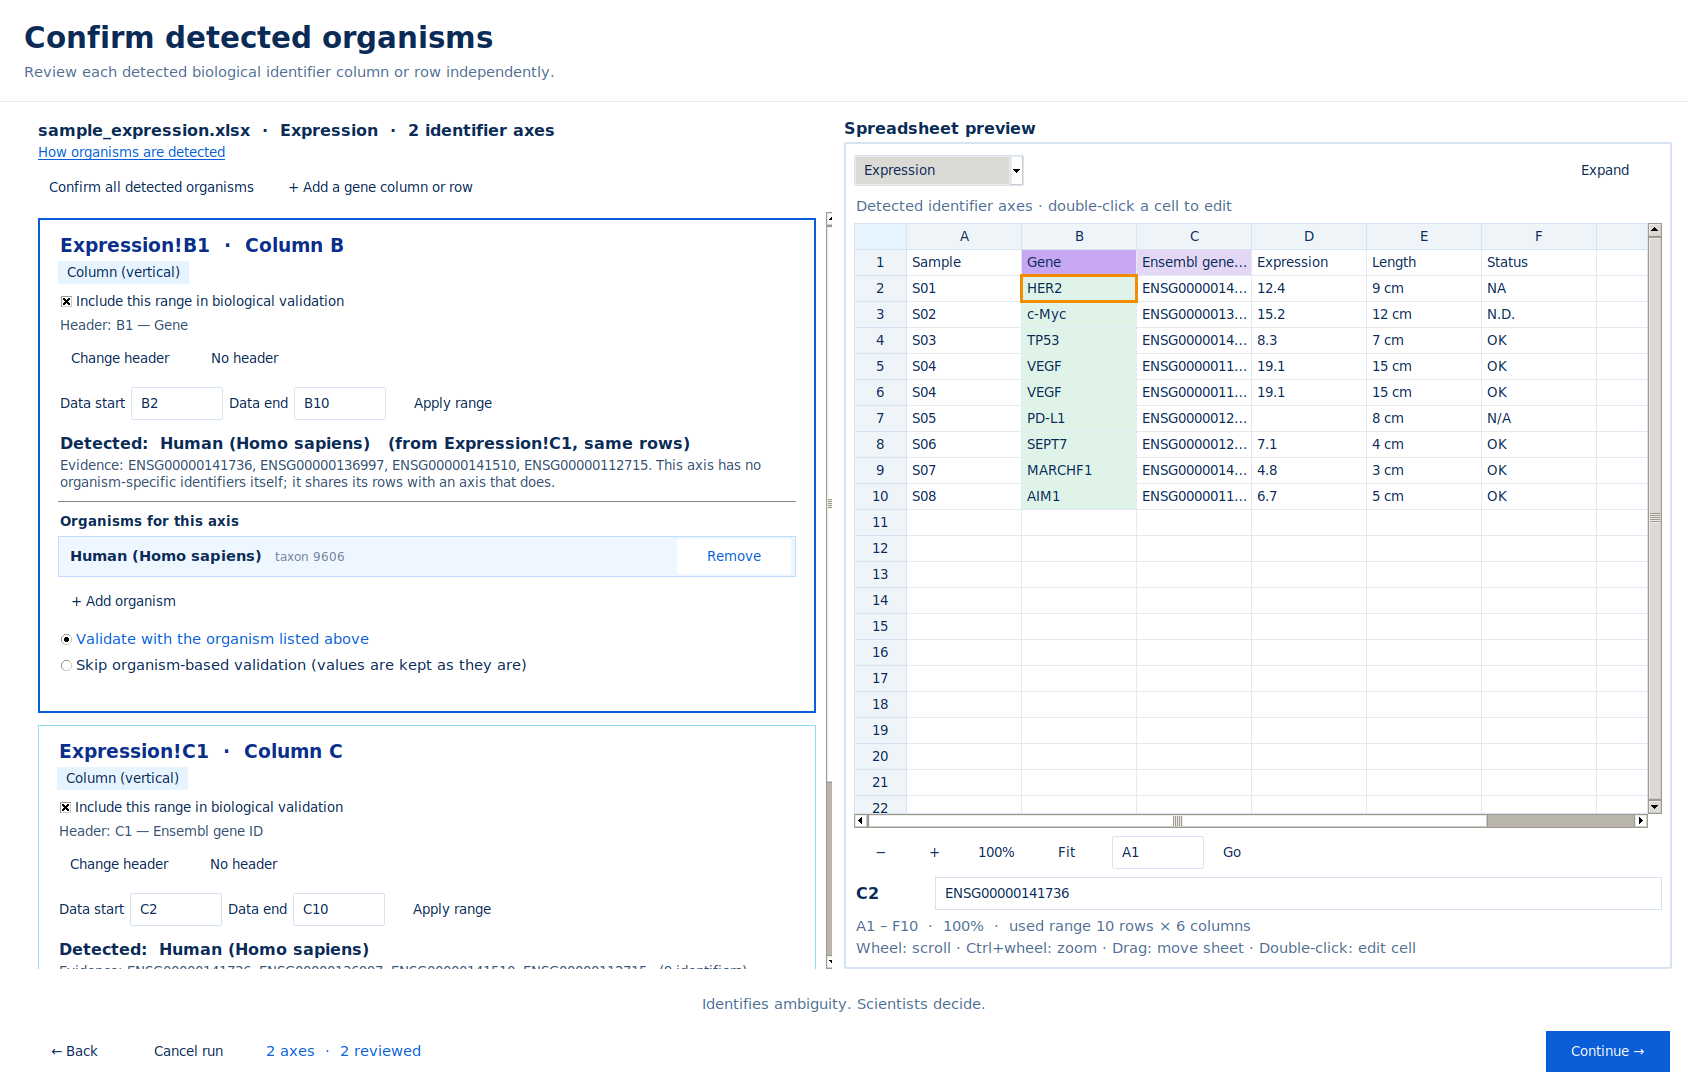Open How organisms are detected link
The image size is (1688, 1080).
pyautogui.click(x=131, y=152)
